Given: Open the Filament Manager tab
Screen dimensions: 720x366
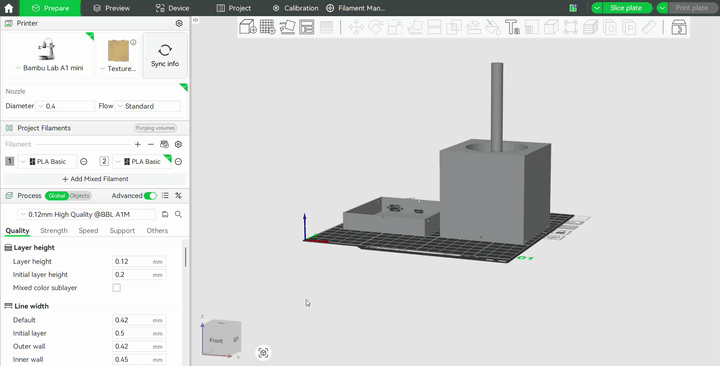Looking at the screenshot, I should [355, 8].
